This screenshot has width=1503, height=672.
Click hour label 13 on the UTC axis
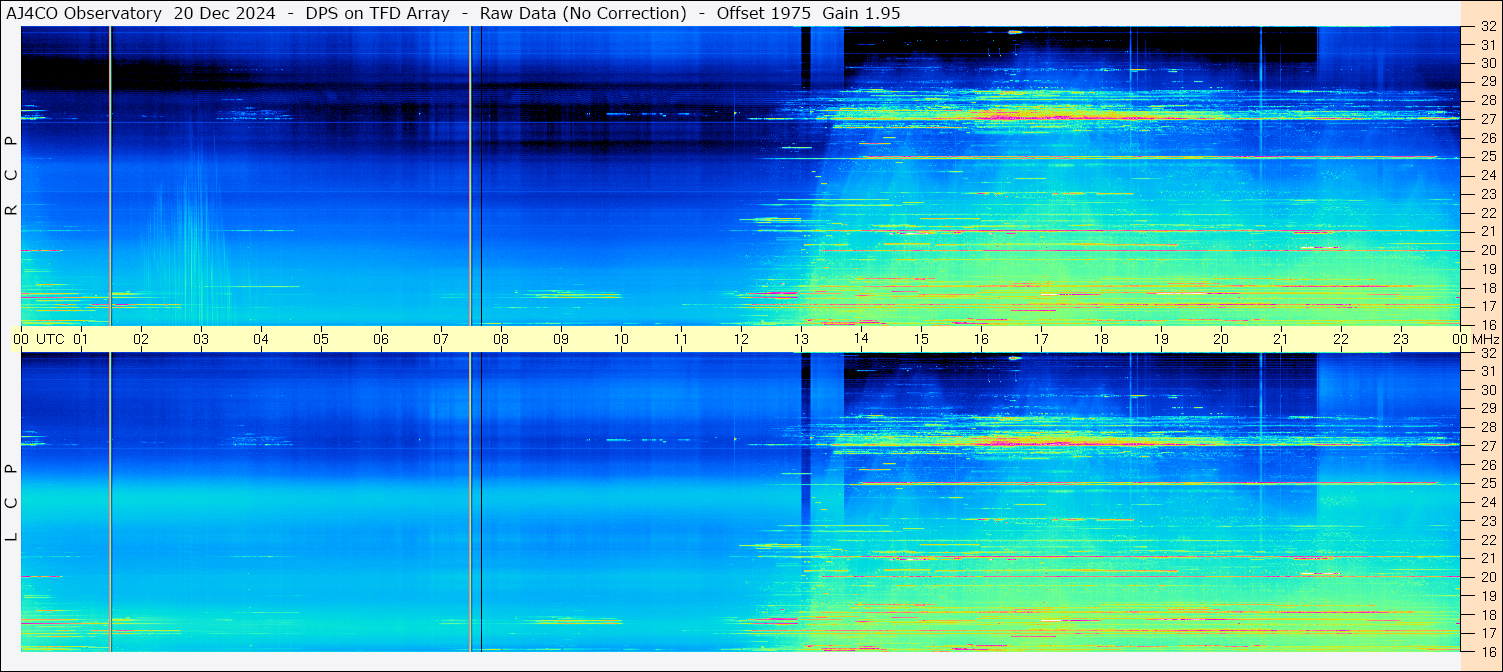pos(801,339)
